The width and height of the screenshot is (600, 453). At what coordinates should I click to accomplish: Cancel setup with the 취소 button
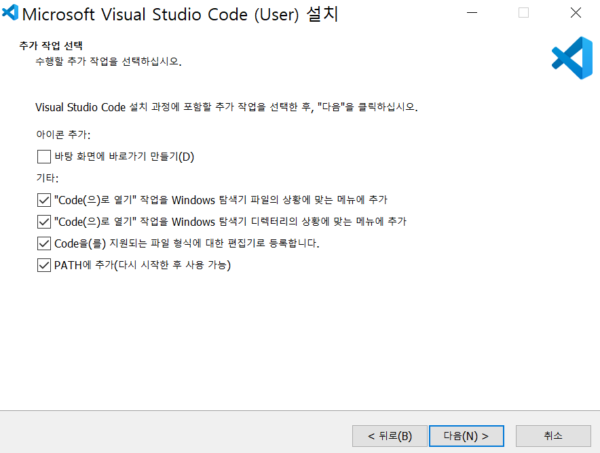[x=553, y=436]
